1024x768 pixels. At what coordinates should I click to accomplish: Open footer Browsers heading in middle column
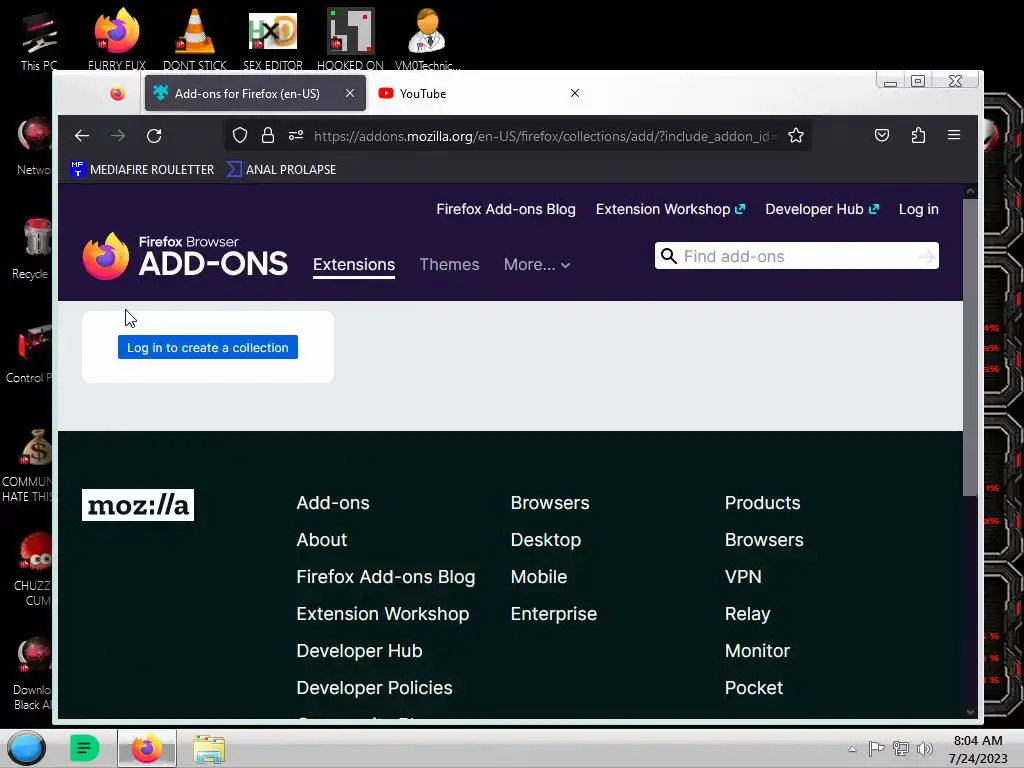(x=550, y=503)
